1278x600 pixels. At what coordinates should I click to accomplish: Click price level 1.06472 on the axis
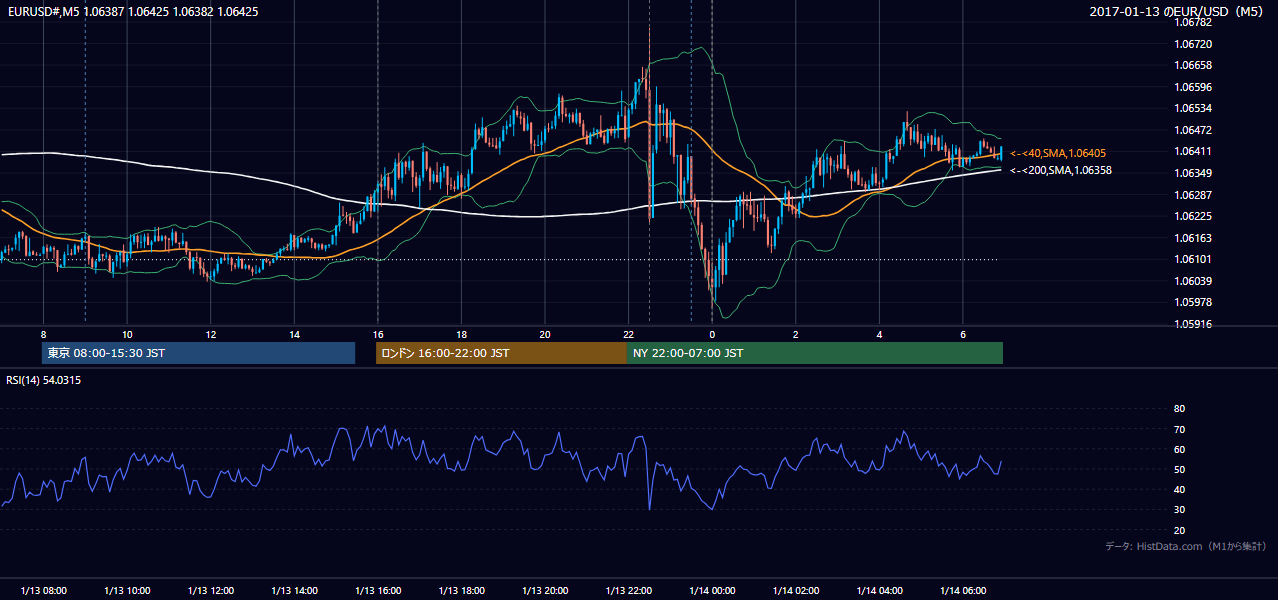[1193, 130]
